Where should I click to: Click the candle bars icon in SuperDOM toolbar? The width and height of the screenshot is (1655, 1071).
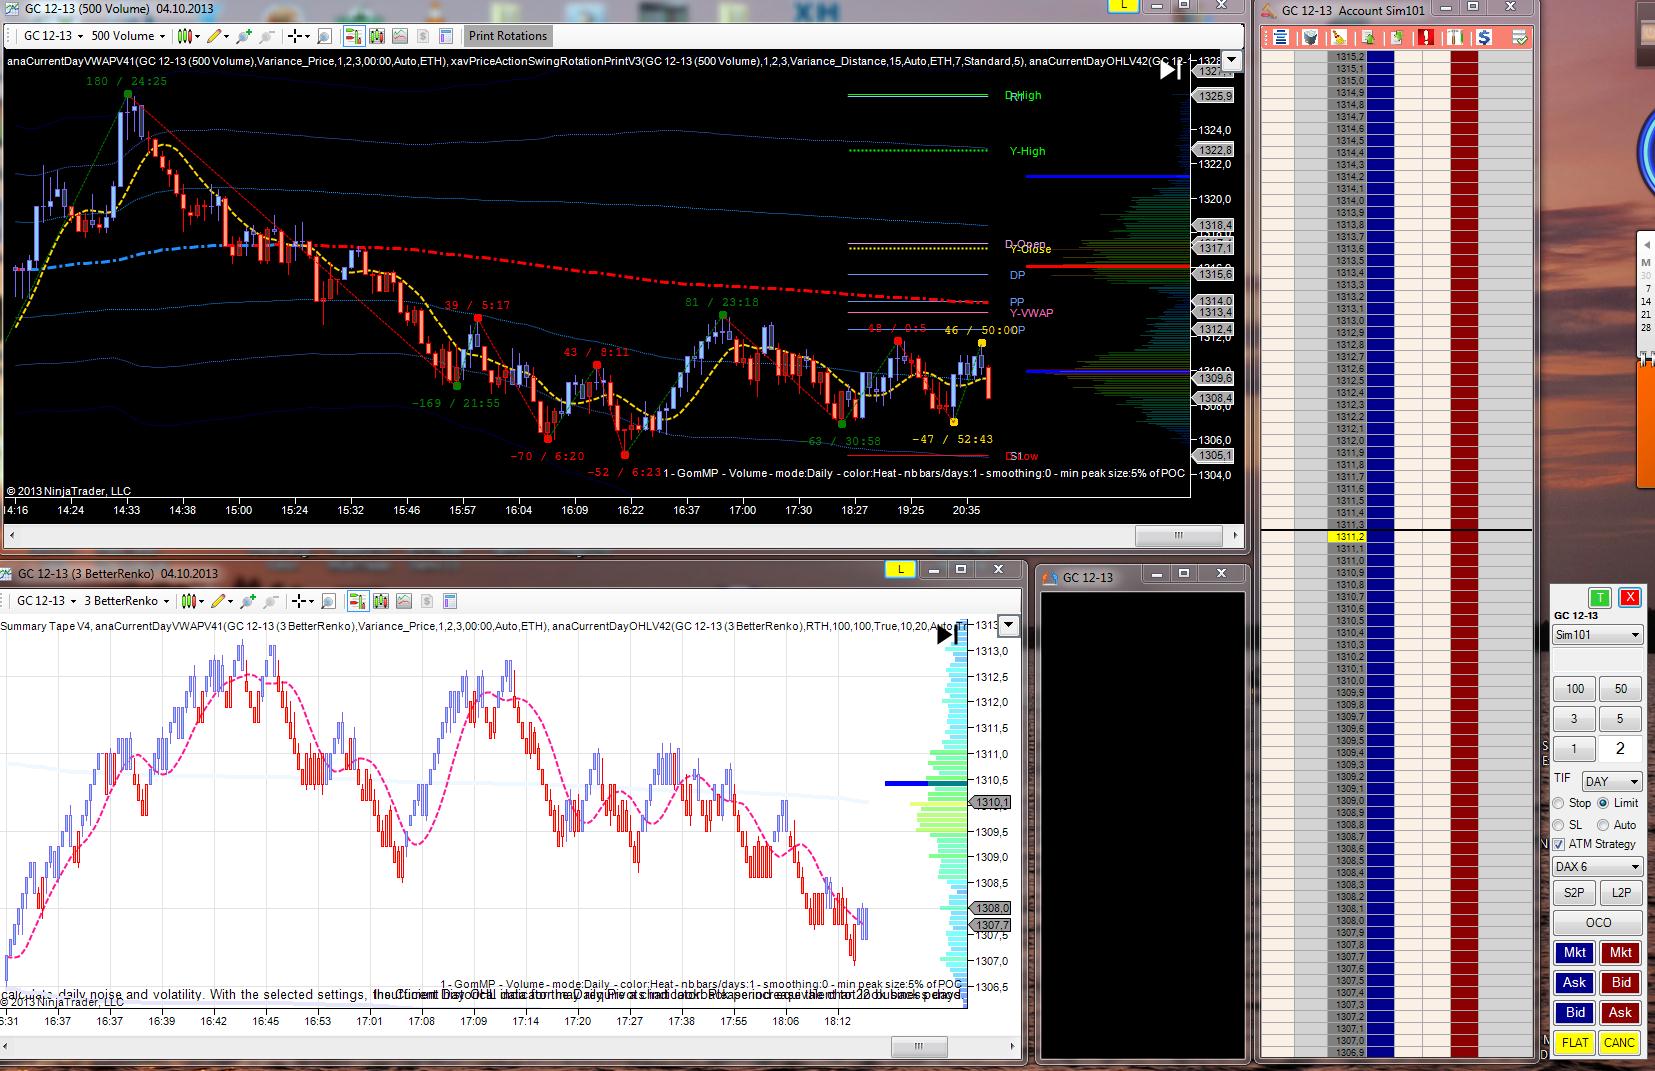pyautogui.click(x=1455, y=37)
